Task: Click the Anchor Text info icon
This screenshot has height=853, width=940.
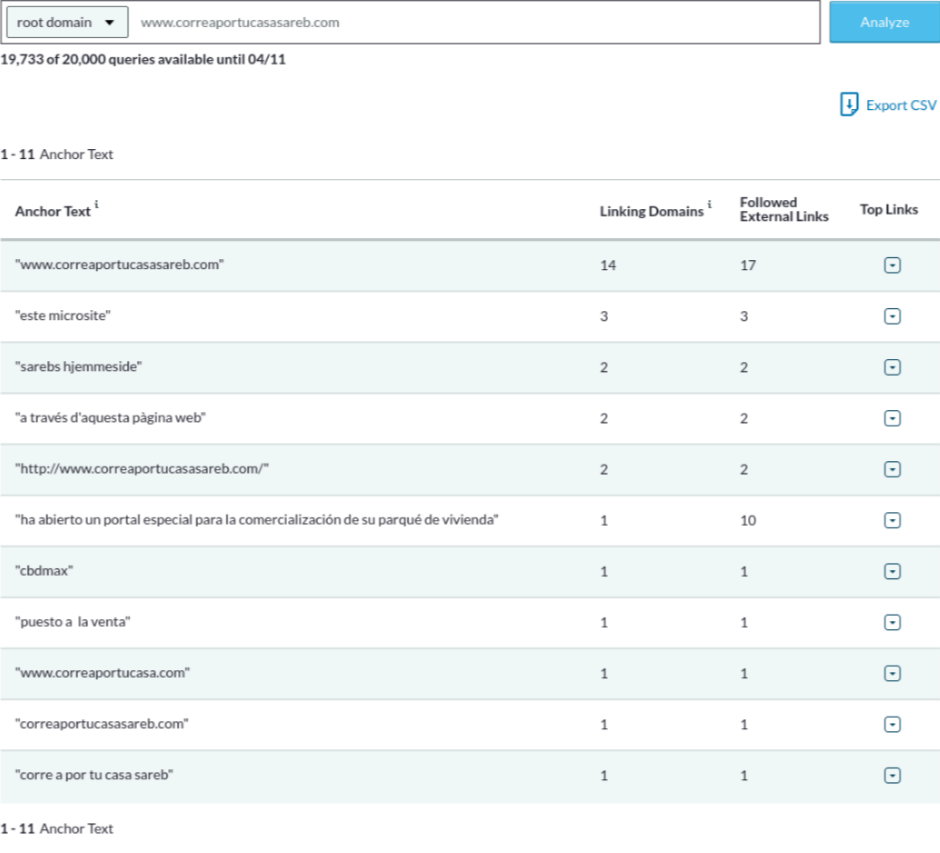Action: point(97,206)
